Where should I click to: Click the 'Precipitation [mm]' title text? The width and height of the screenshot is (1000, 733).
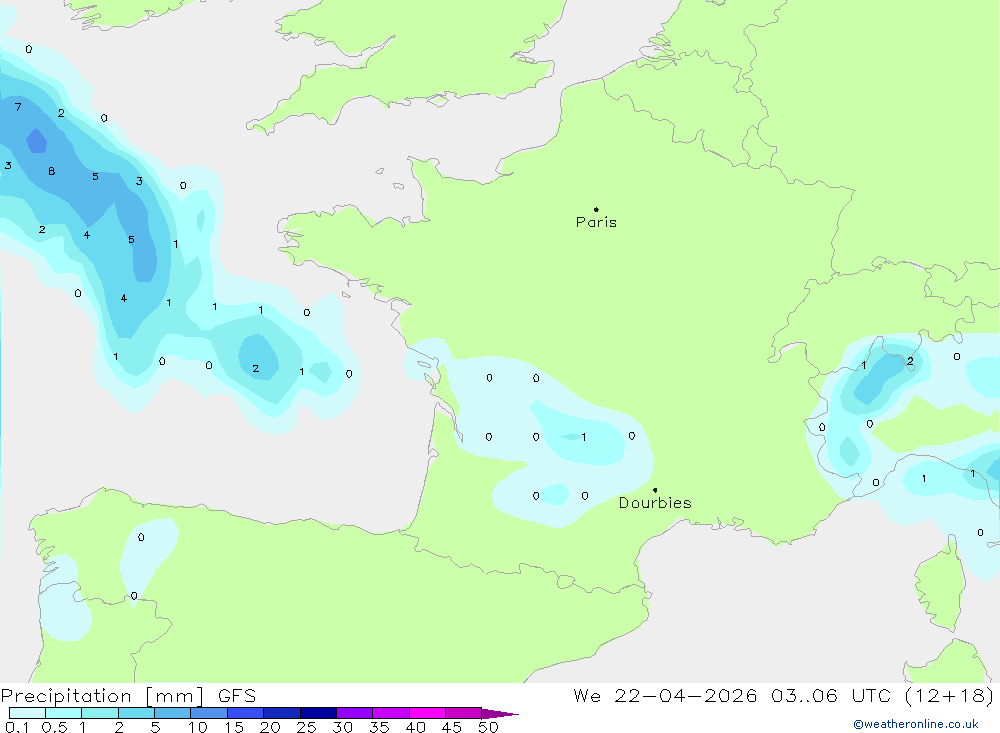pos(102,696)
